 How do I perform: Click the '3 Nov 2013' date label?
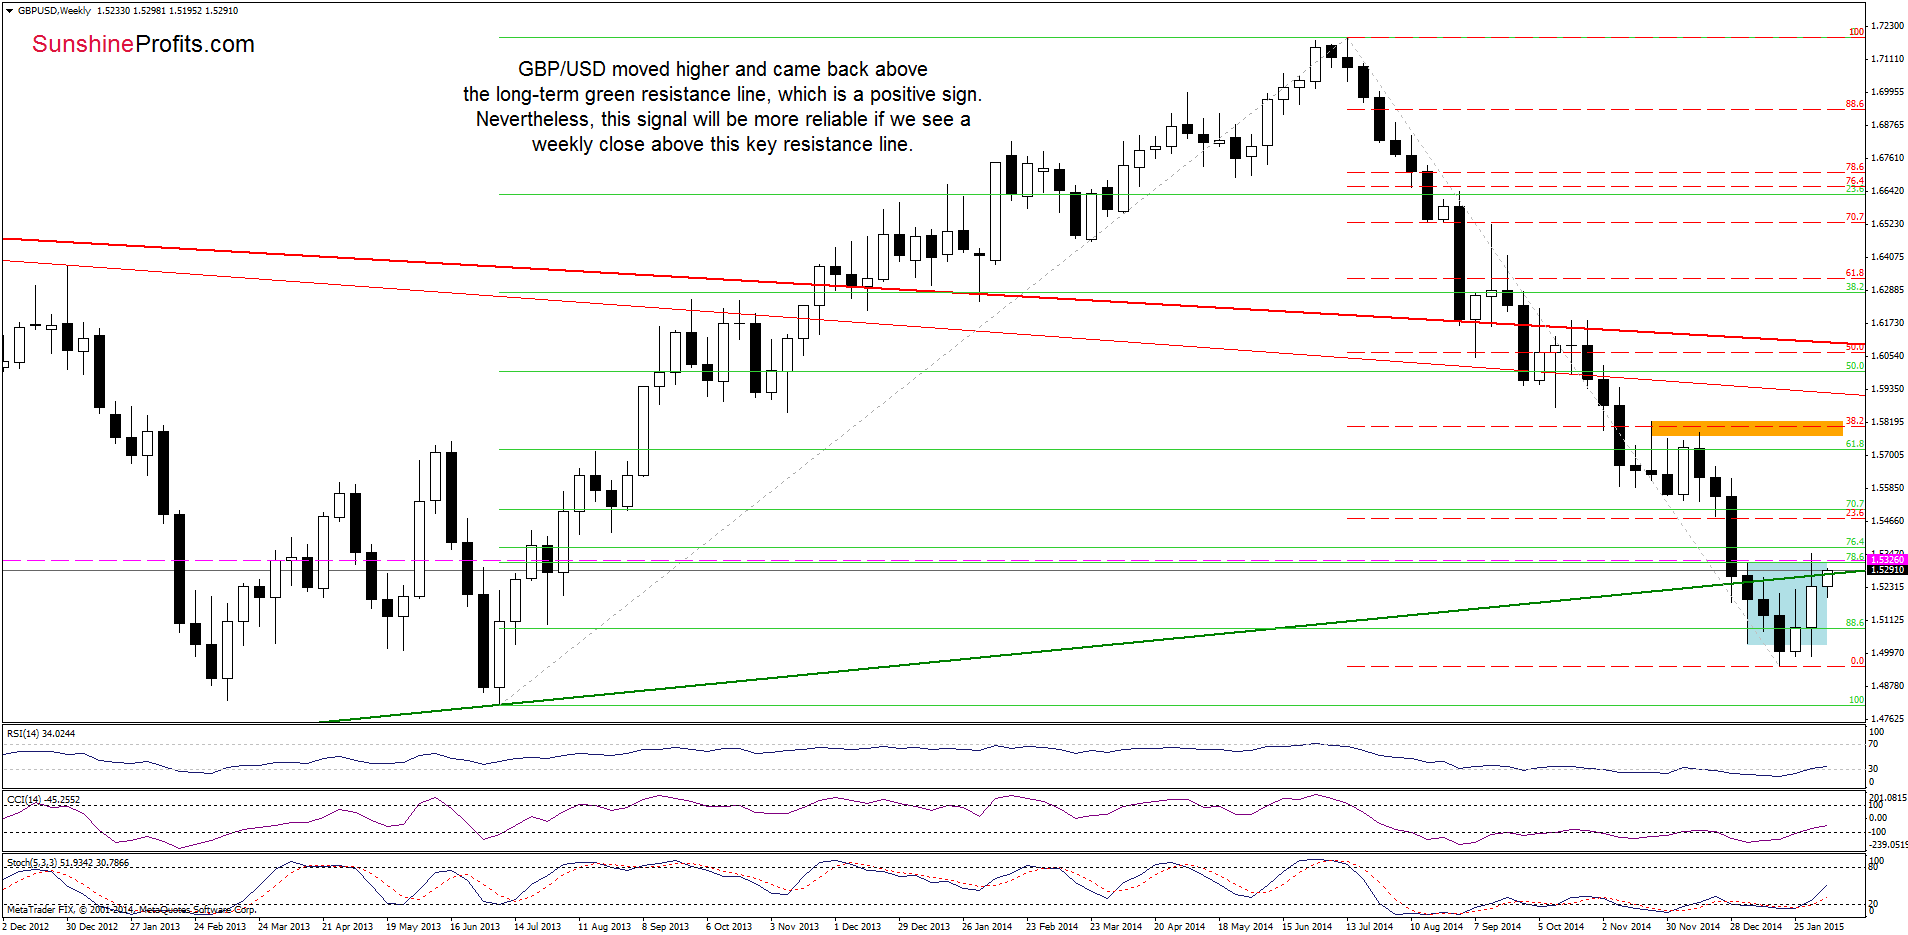[x=794, y=927]
